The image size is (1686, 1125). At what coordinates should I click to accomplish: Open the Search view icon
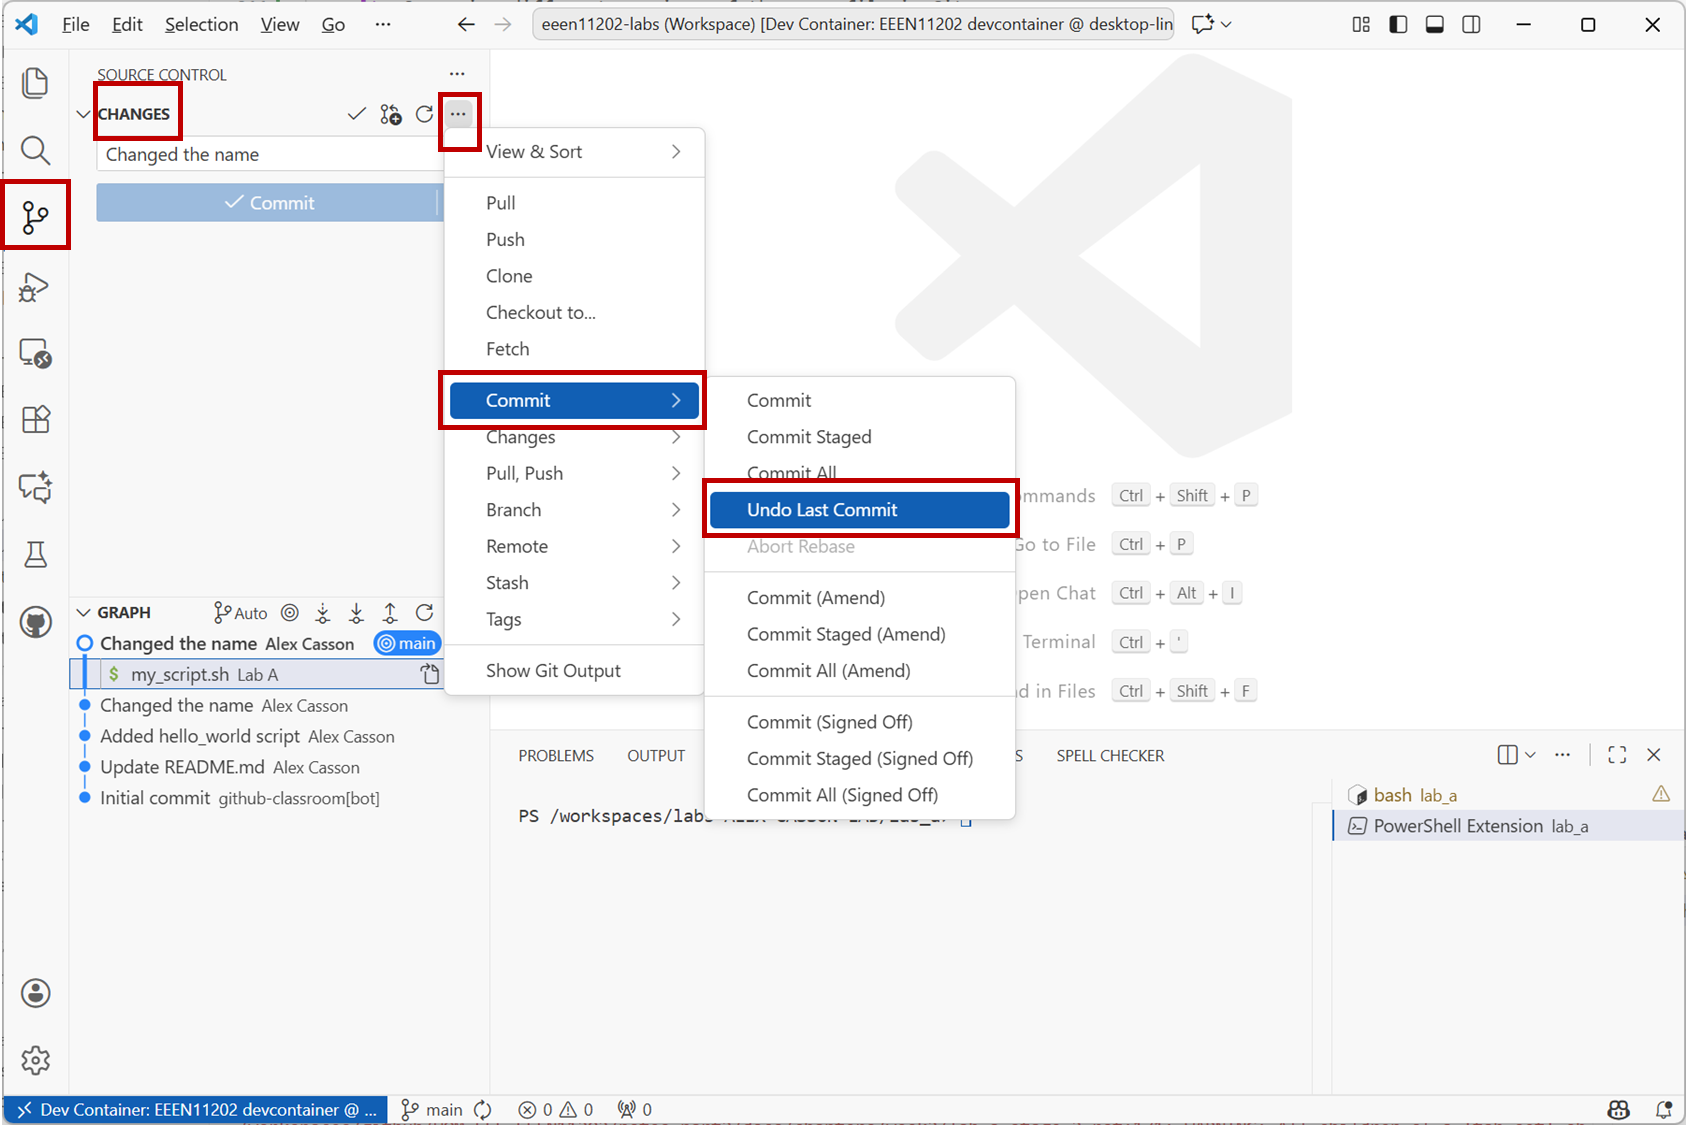tap(35, 151)
